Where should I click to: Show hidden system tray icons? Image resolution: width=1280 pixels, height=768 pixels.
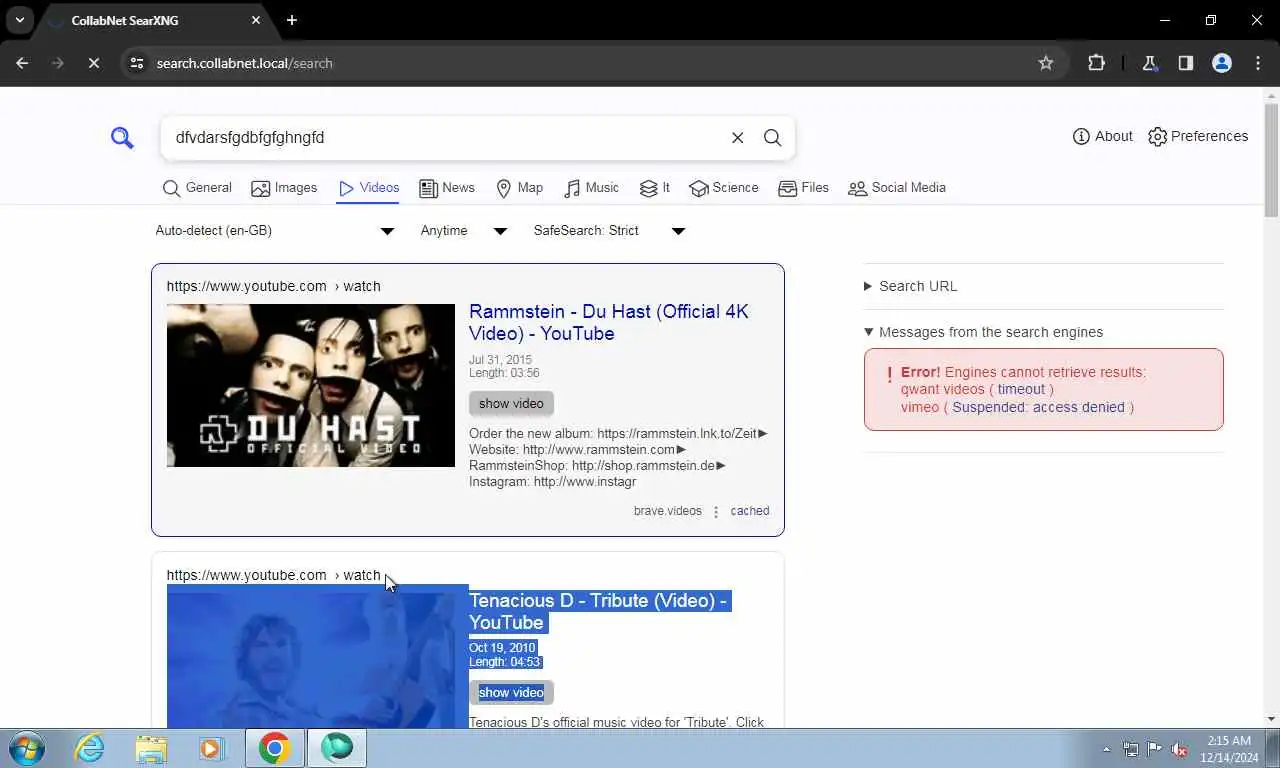click(1106, 749)
